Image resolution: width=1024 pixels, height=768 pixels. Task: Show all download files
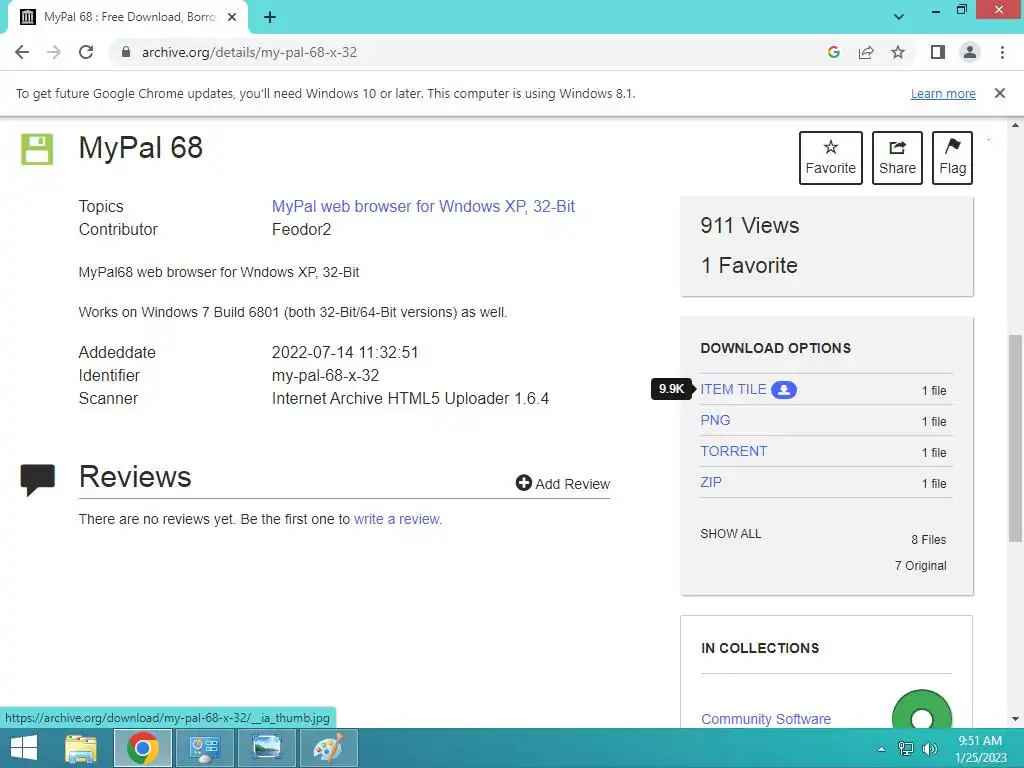click(731, 534)
